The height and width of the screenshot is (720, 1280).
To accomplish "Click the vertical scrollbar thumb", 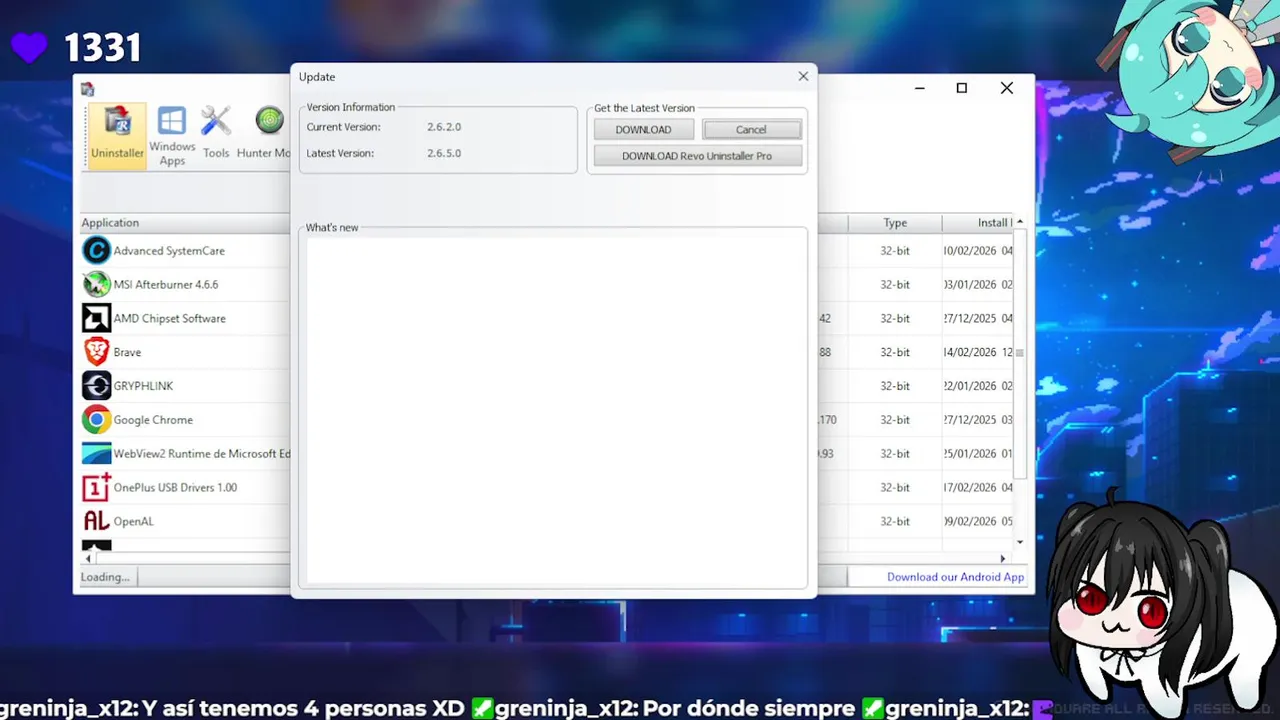I will click(x=1020, y=353).
